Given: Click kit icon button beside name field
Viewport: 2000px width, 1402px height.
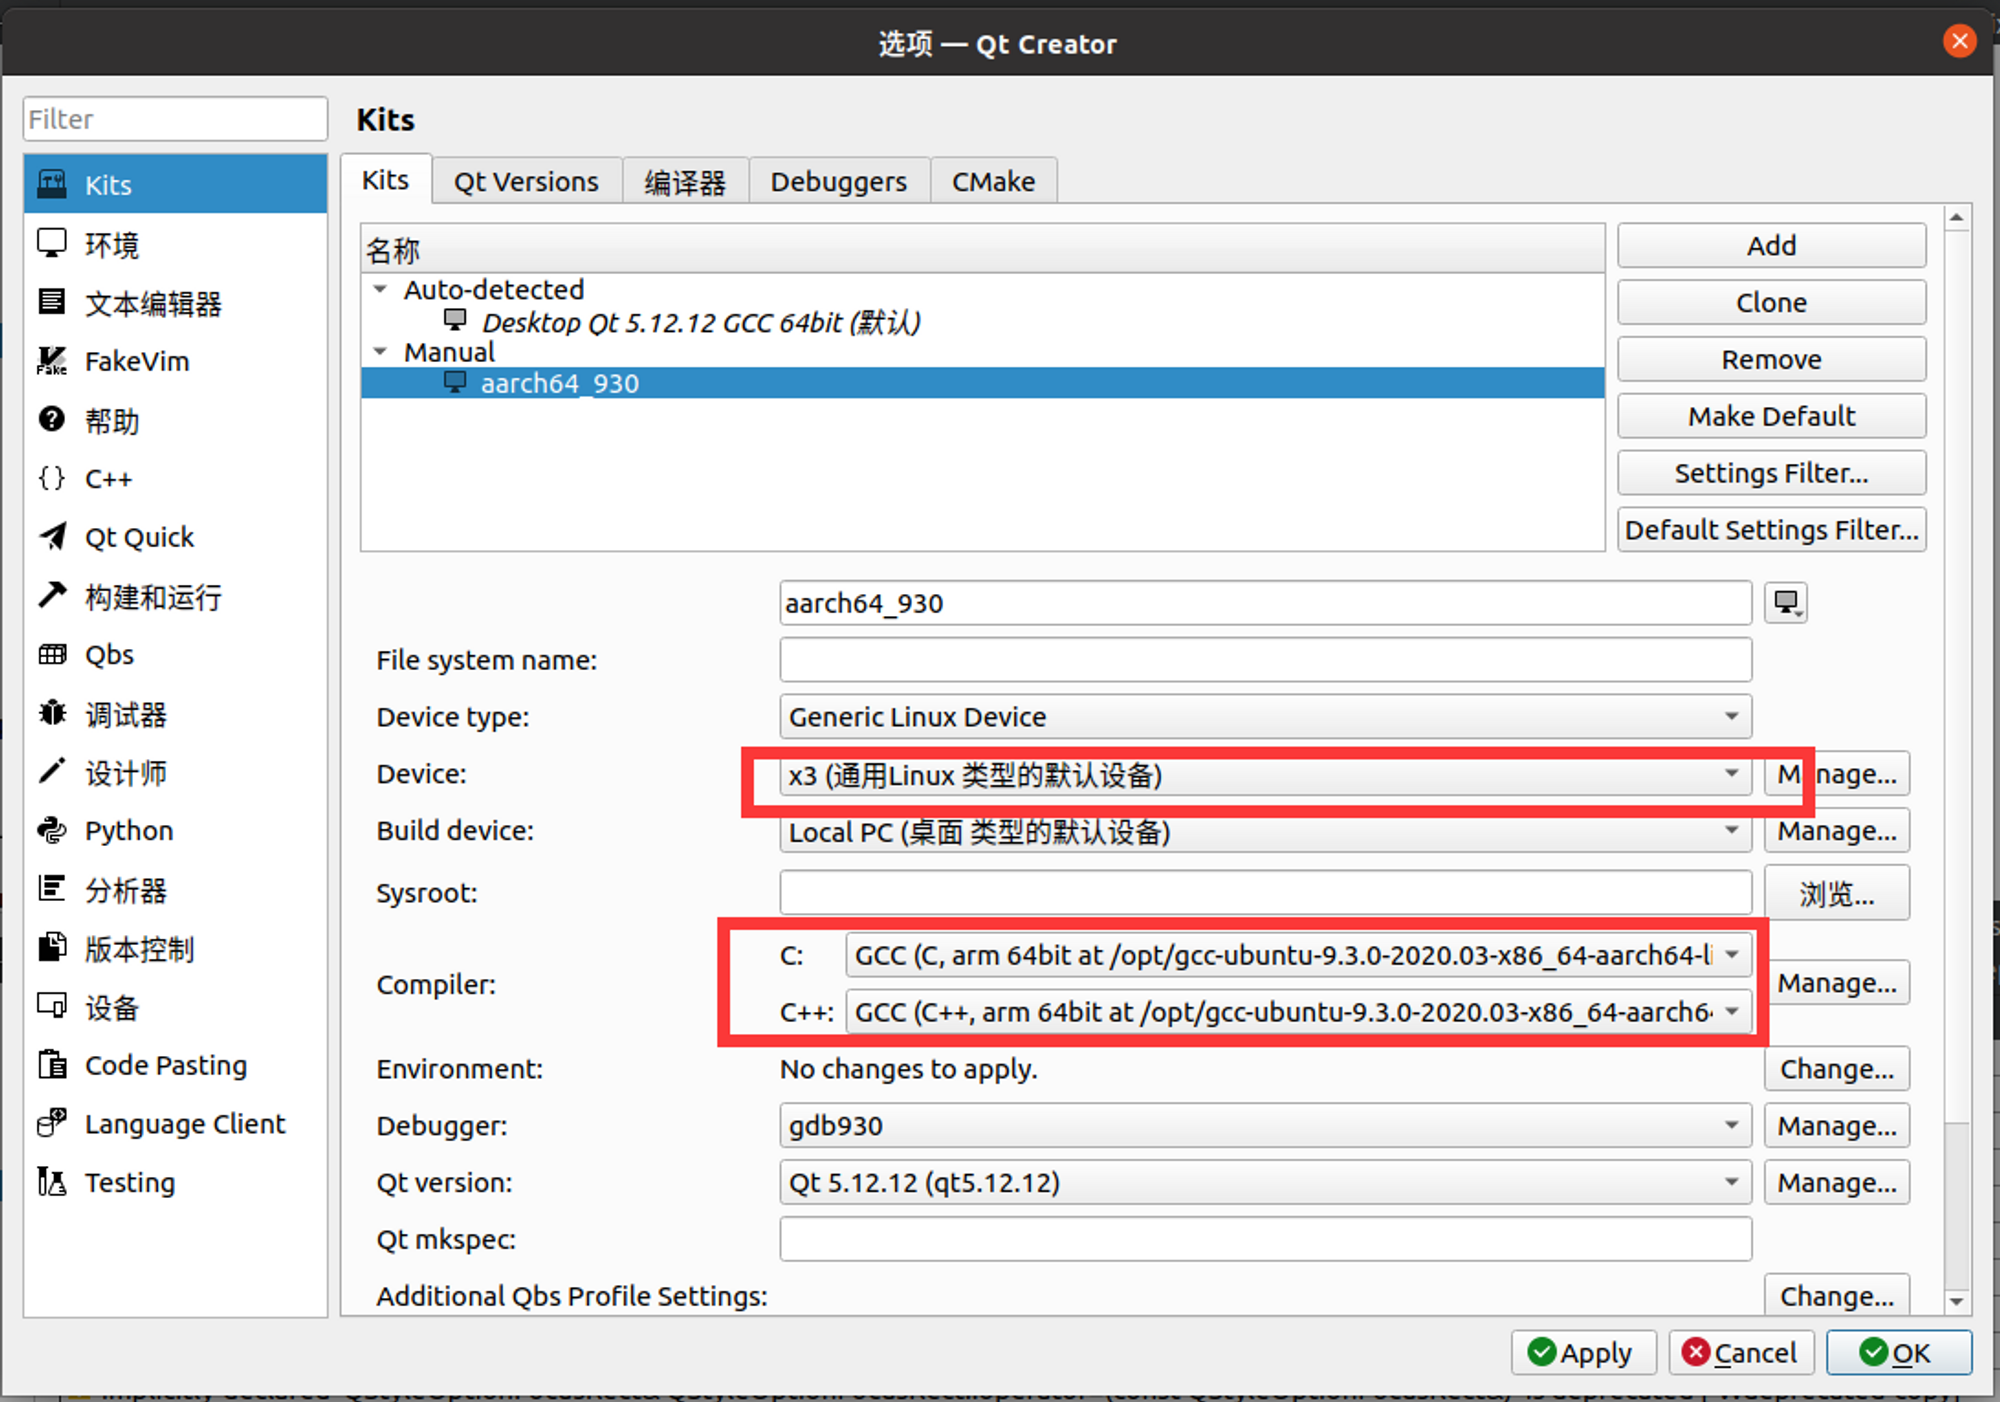Looking at the screenshot, I should click(1785, 603).
